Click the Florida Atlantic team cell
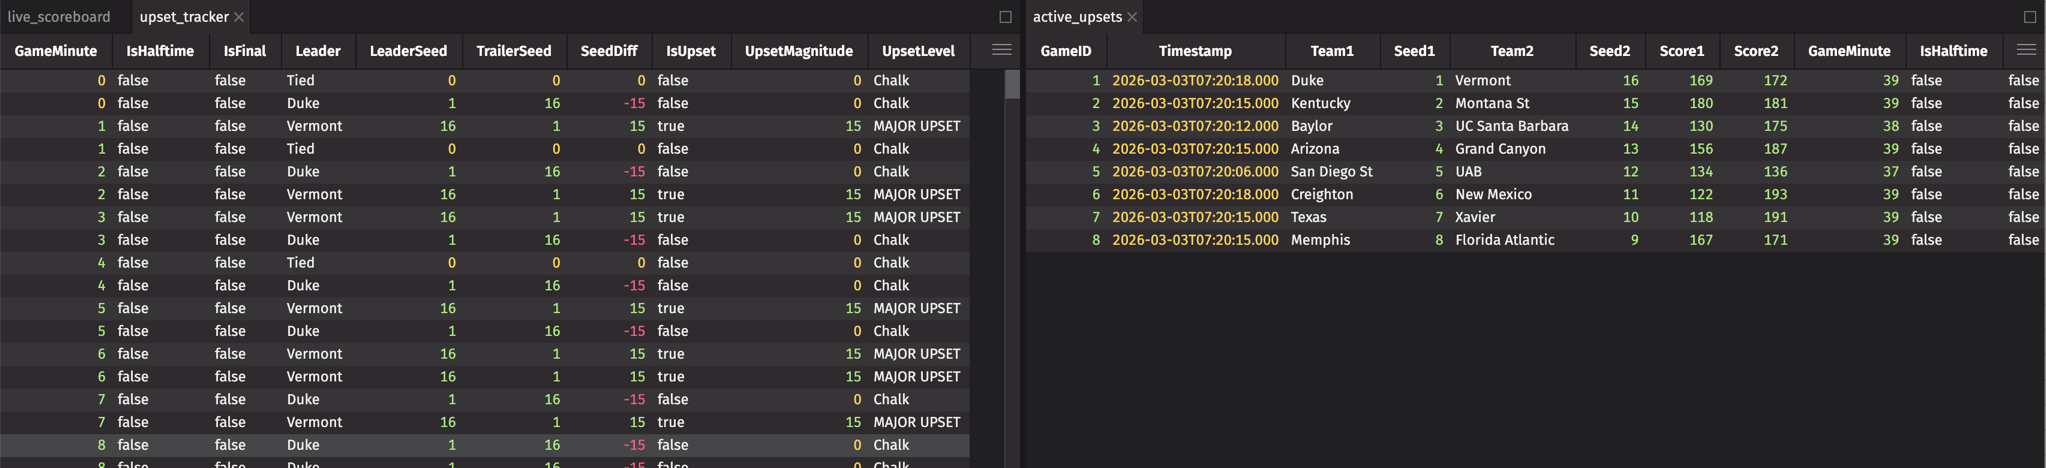Image resolution: width=2046 pixels, height=468 pixels. coord(1504,240)
